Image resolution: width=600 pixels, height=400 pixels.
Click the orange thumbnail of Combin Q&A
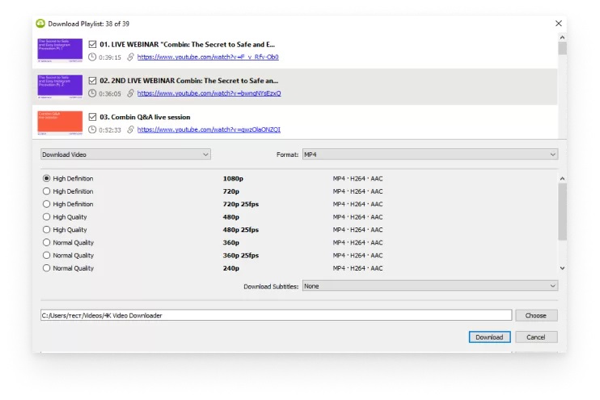pyautogui.click(x=60, y=122)
